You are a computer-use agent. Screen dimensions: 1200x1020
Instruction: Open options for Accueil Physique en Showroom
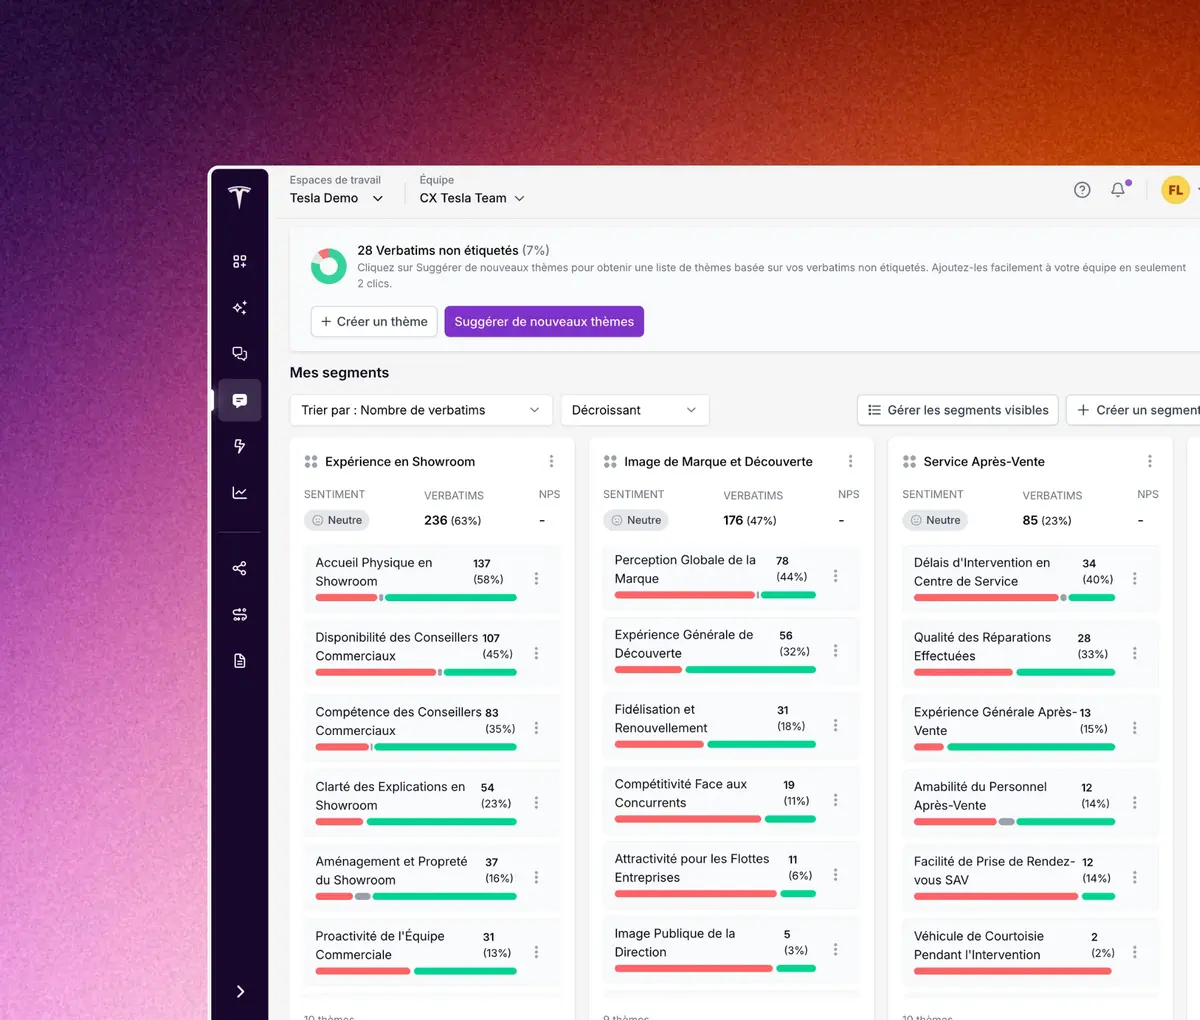tap(536, 578)
